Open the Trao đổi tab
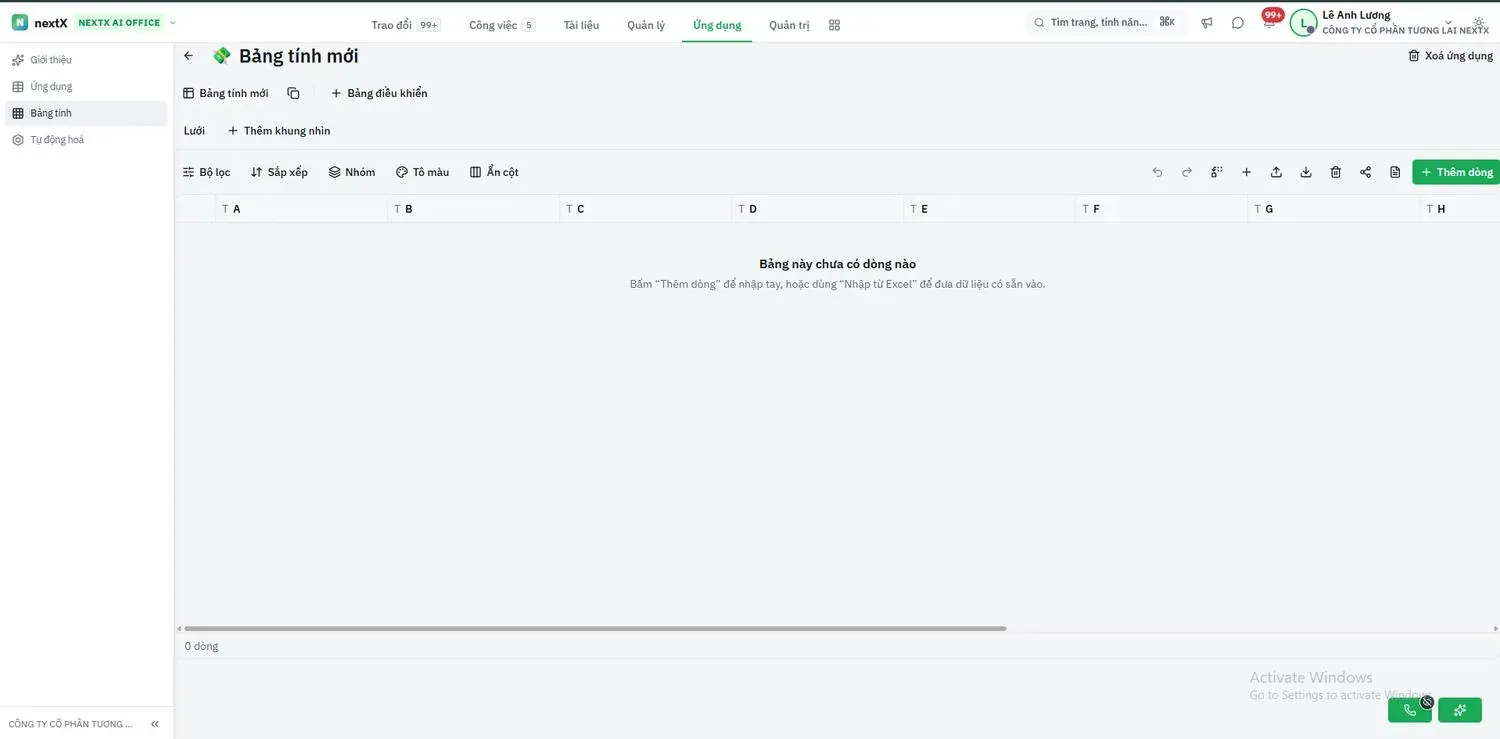Viewport: 1500px width, 739px height. click(405, 25)
